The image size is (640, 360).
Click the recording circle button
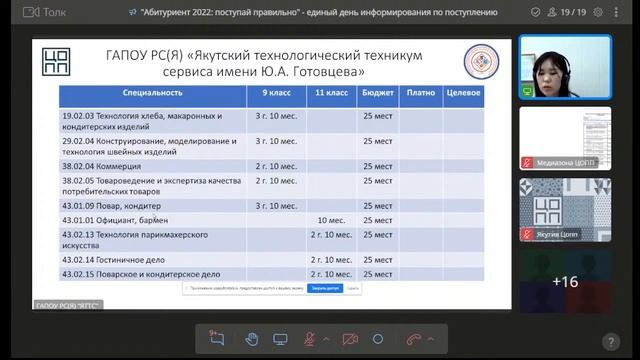coord(378,339)
